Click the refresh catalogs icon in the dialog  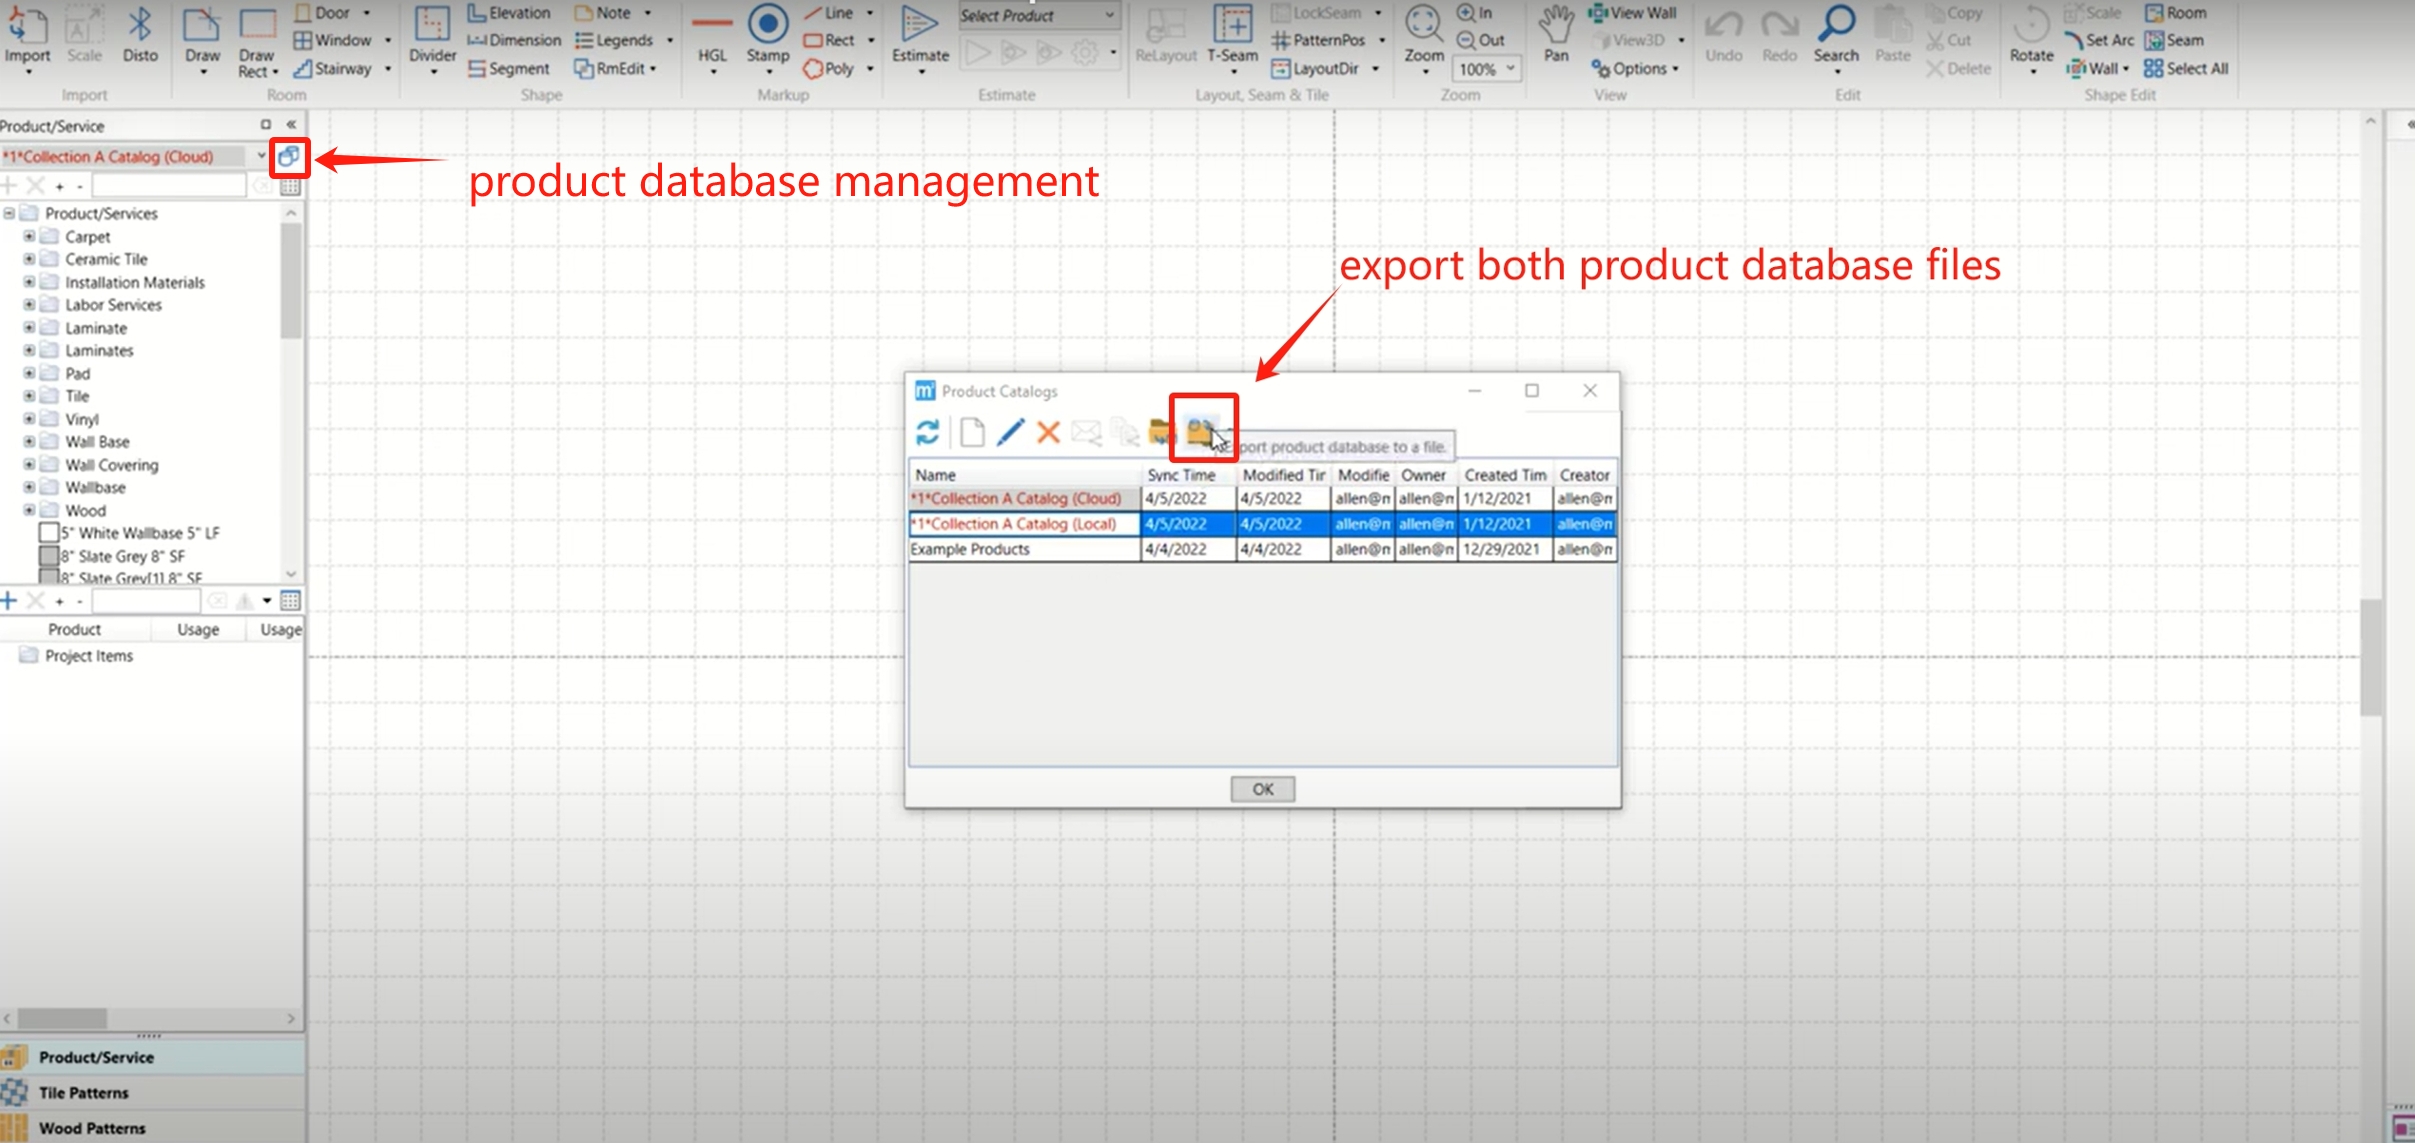(x=927, y=432)
